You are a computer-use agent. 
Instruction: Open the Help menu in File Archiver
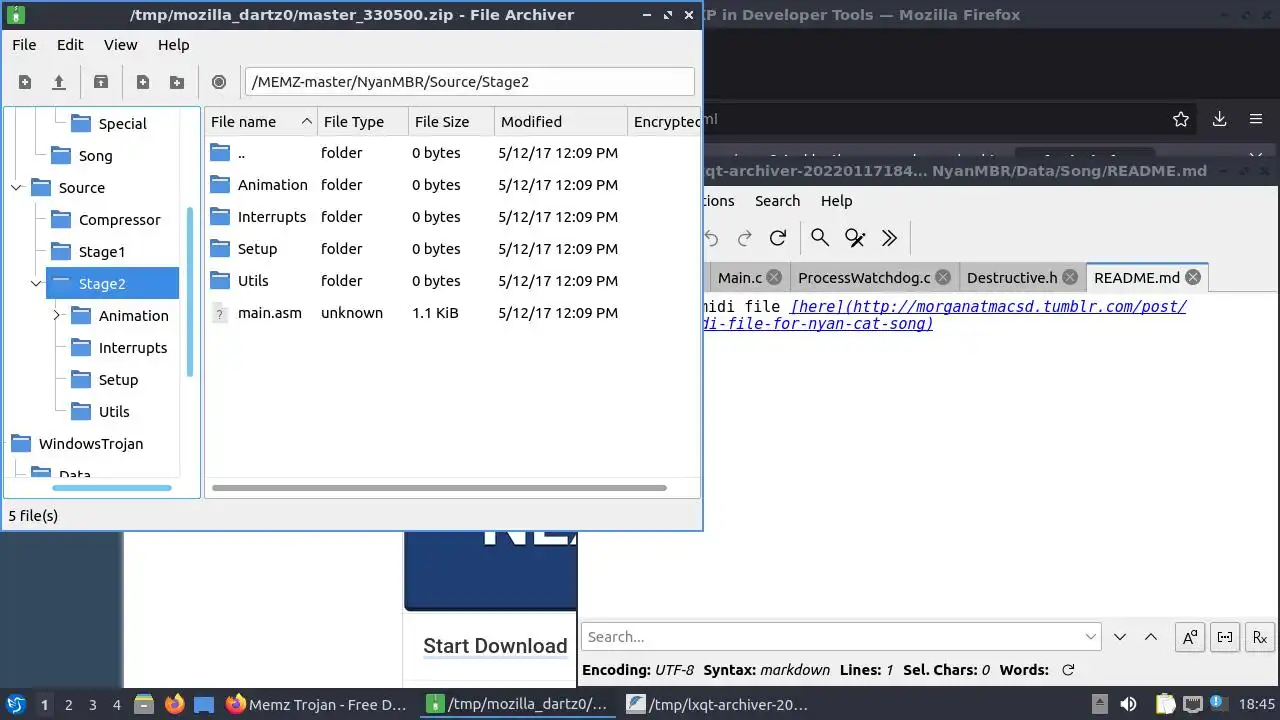tap(173, 45)
